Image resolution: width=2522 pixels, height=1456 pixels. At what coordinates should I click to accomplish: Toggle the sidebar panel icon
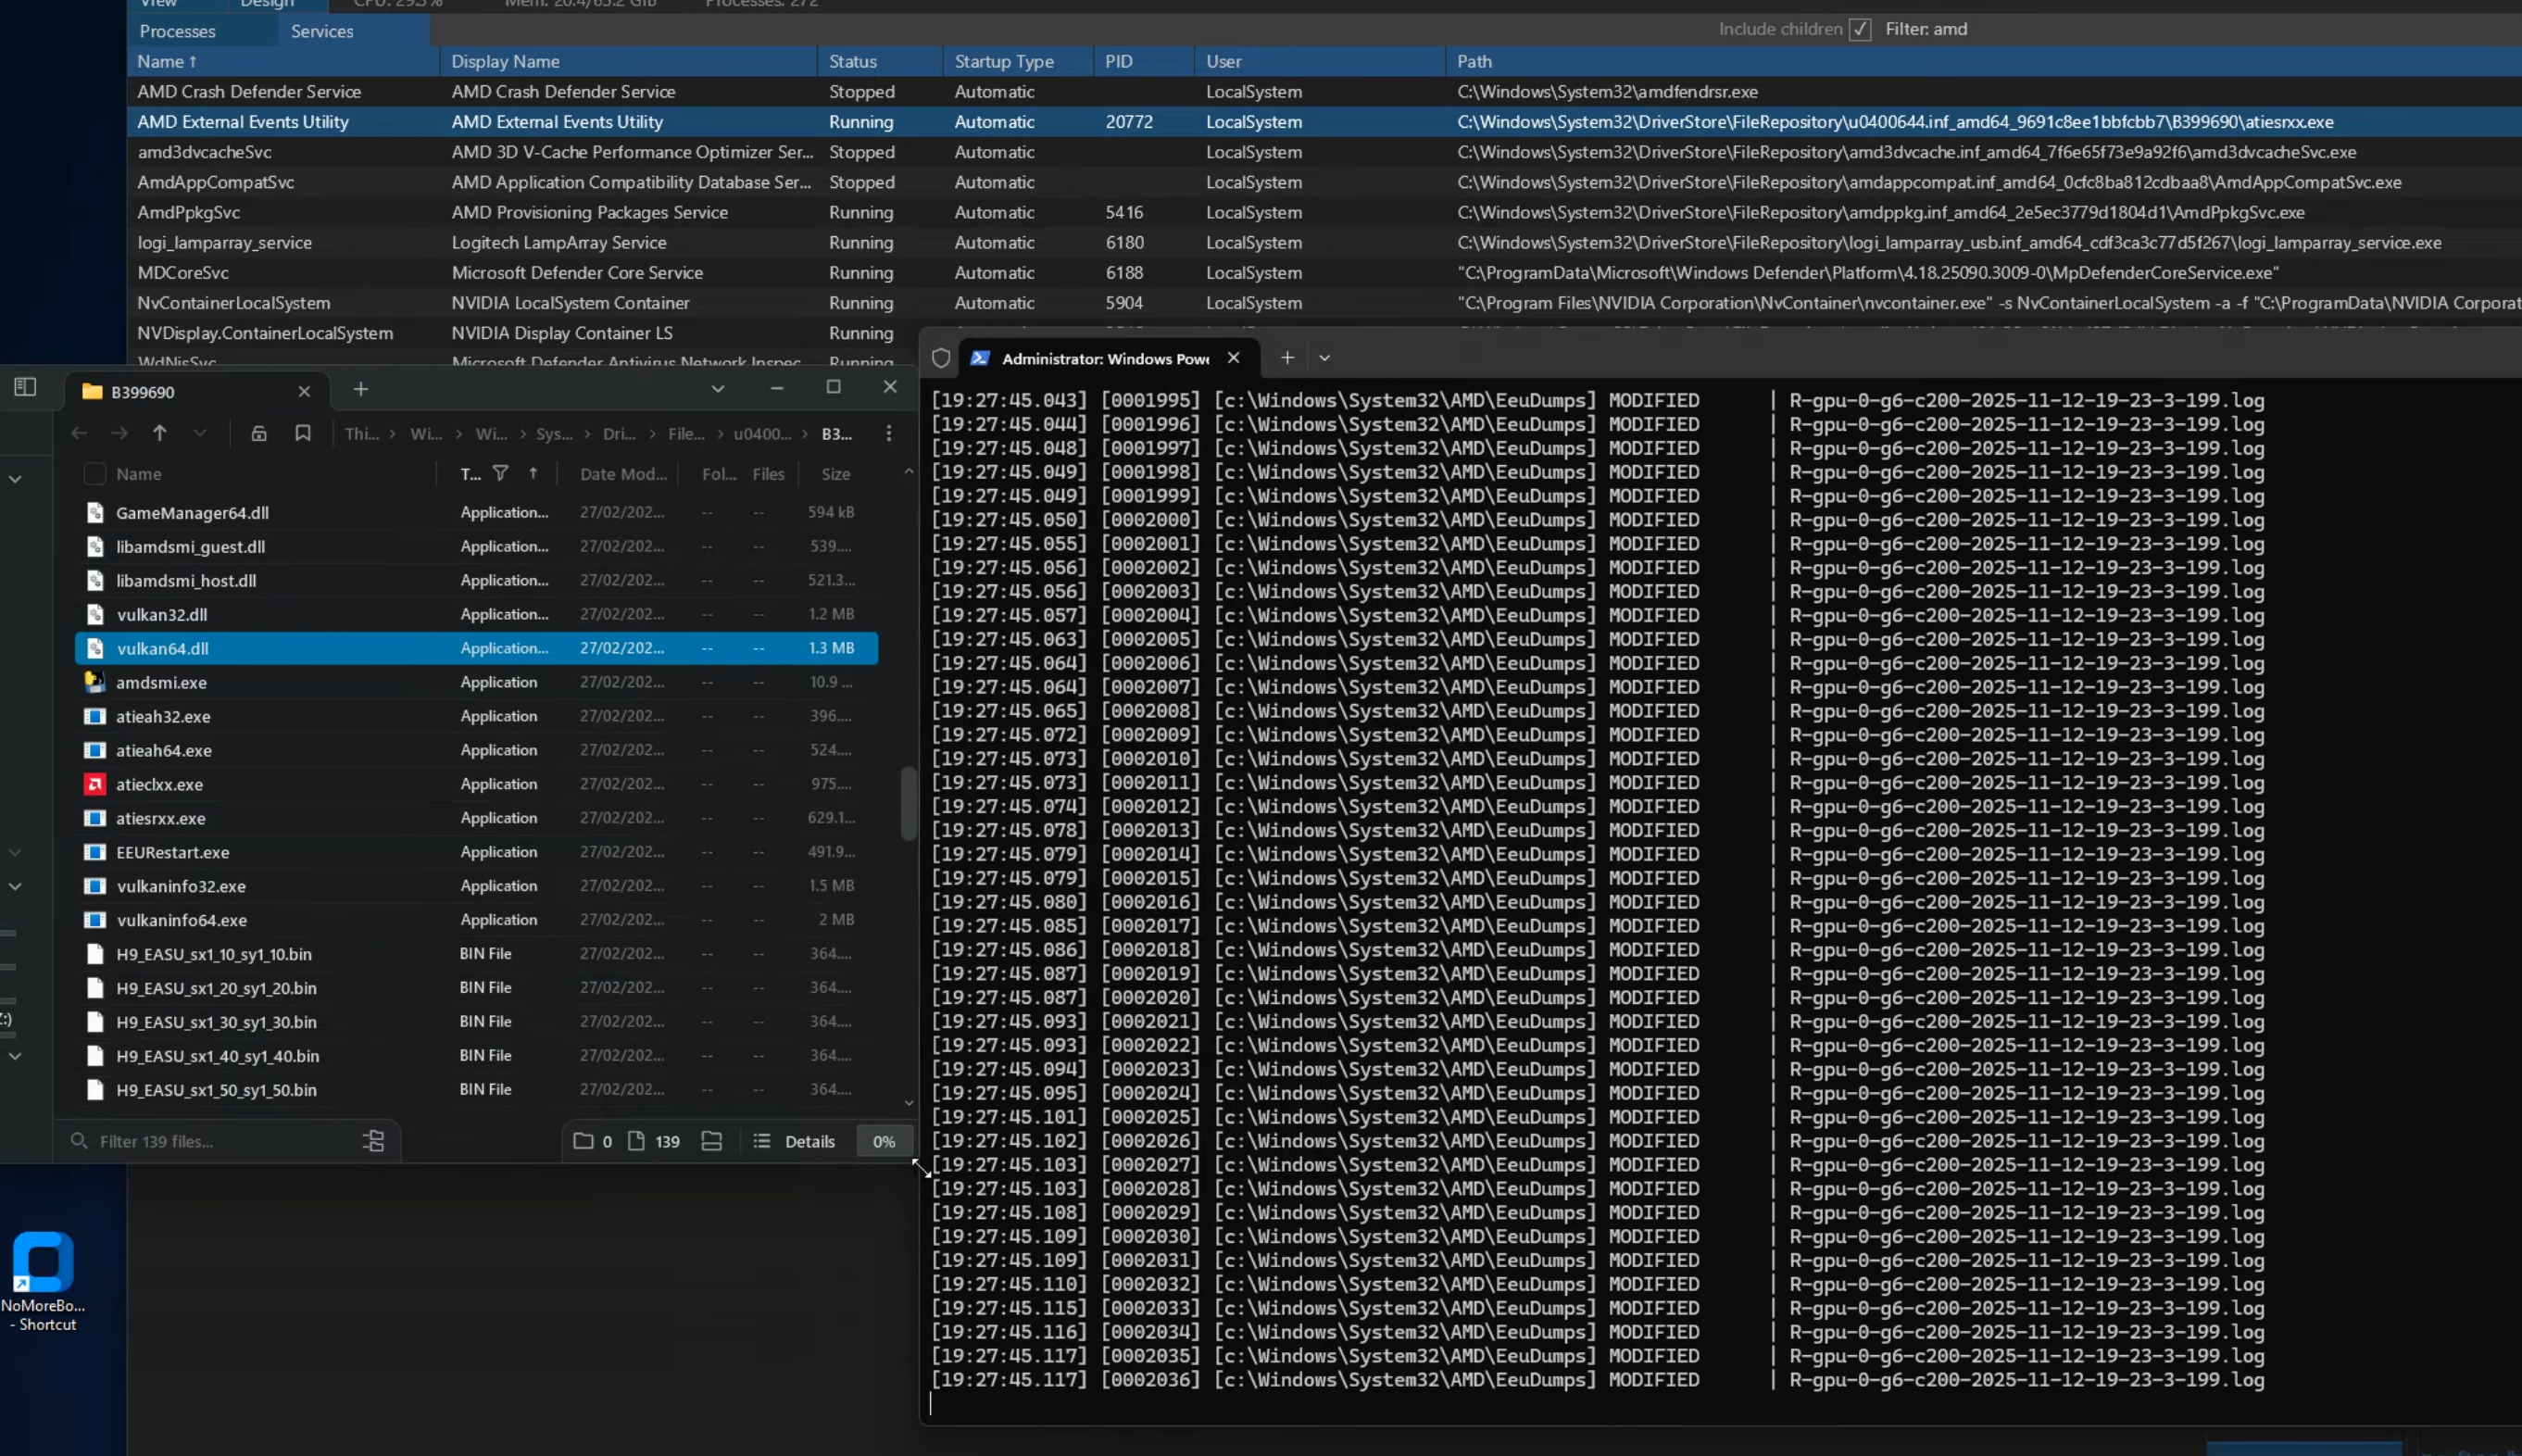point(25,387)
